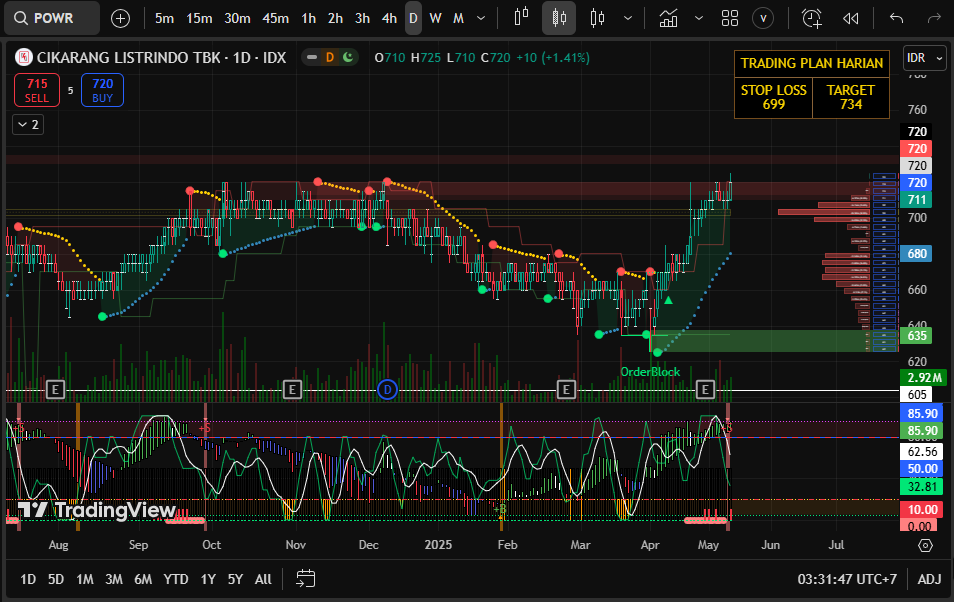This screenshot has width=954, height=602.
Task: Expand the collapsed indicators legend showing 2
Action: [x=27, y=124]
